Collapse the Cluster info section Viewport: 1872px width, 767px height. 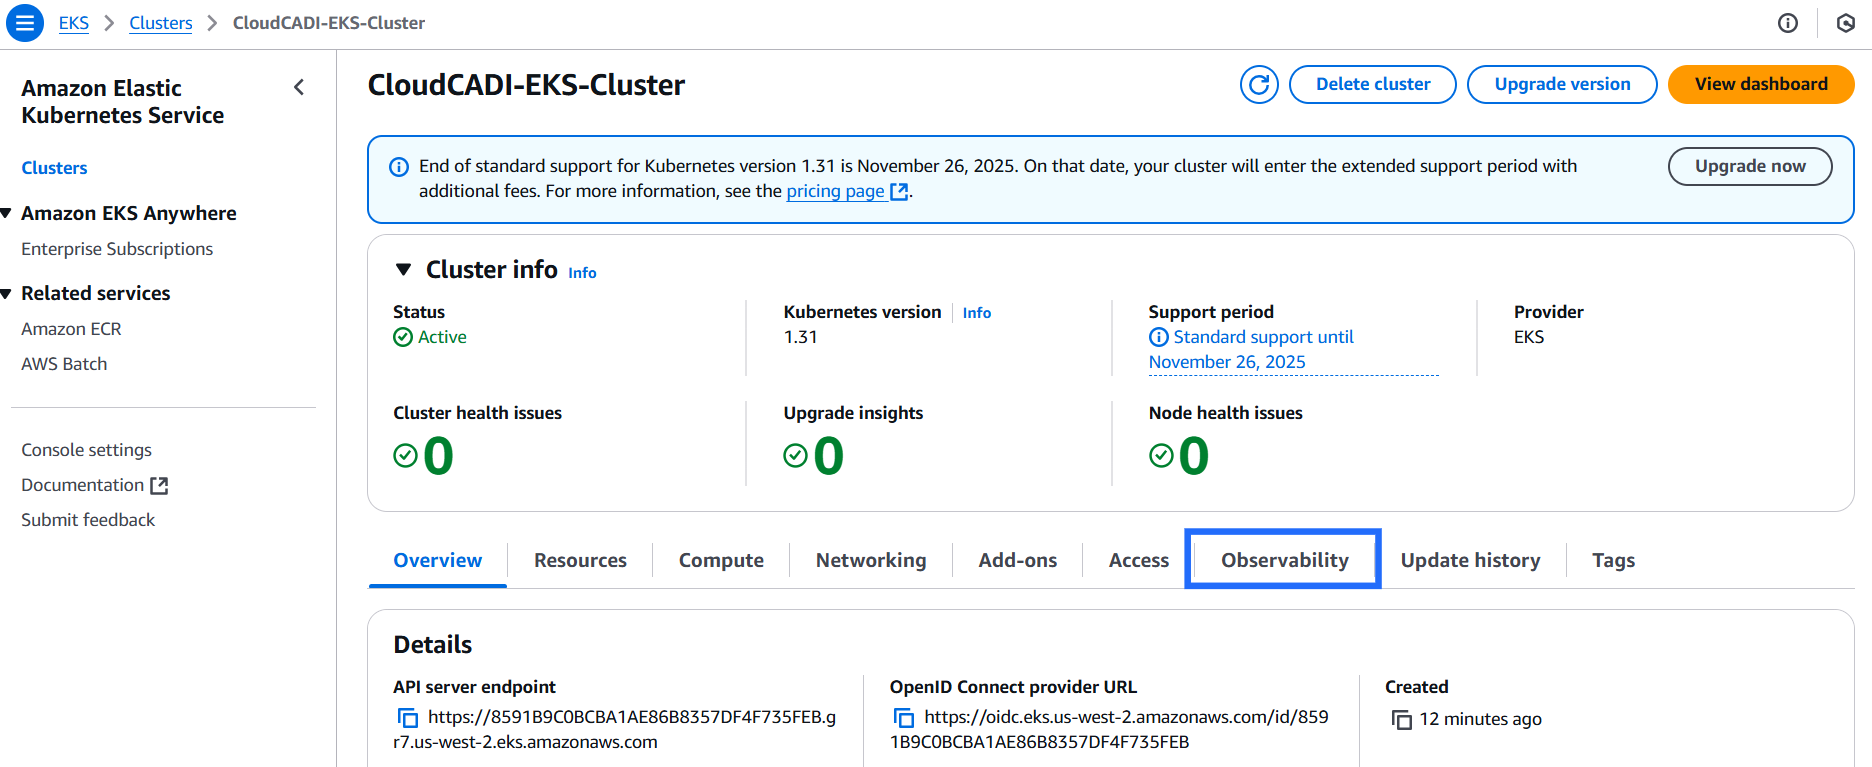[404, 269]
